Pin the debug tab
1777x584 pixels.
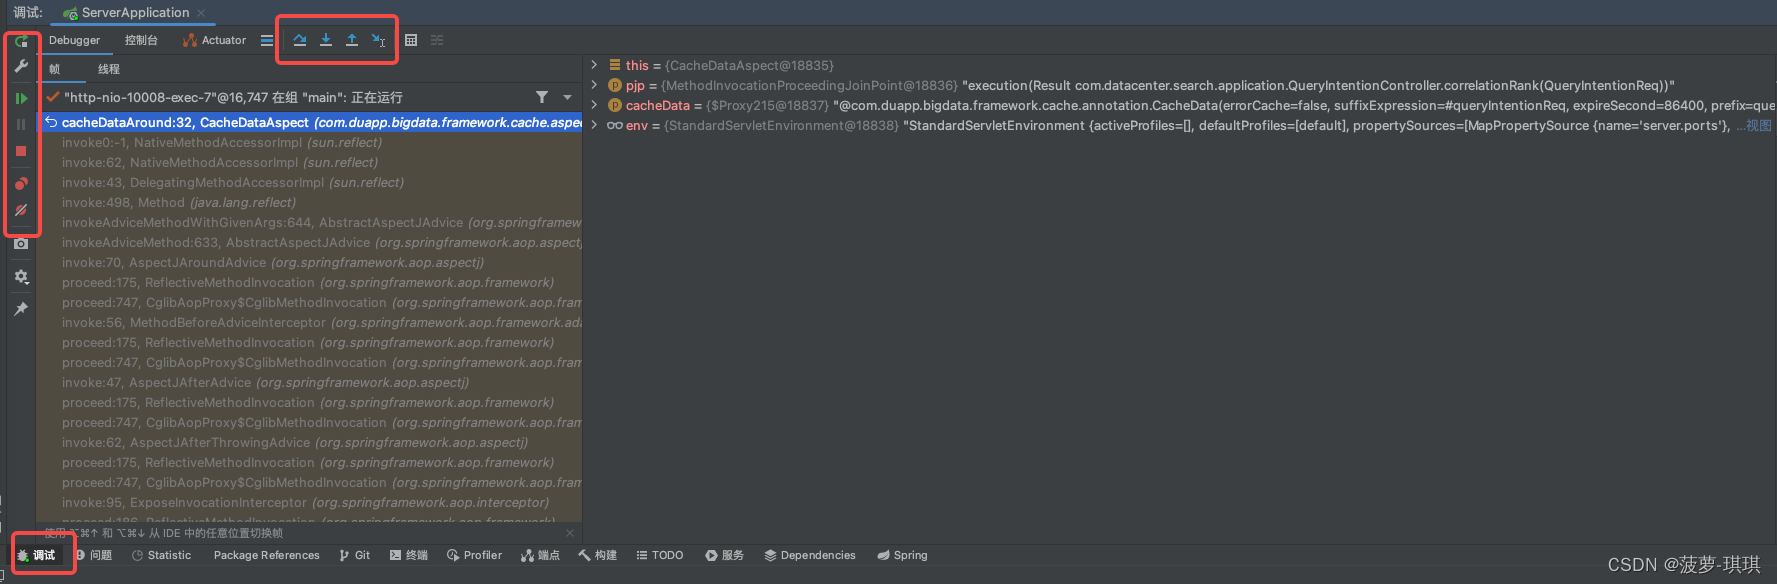click(21, 309)
